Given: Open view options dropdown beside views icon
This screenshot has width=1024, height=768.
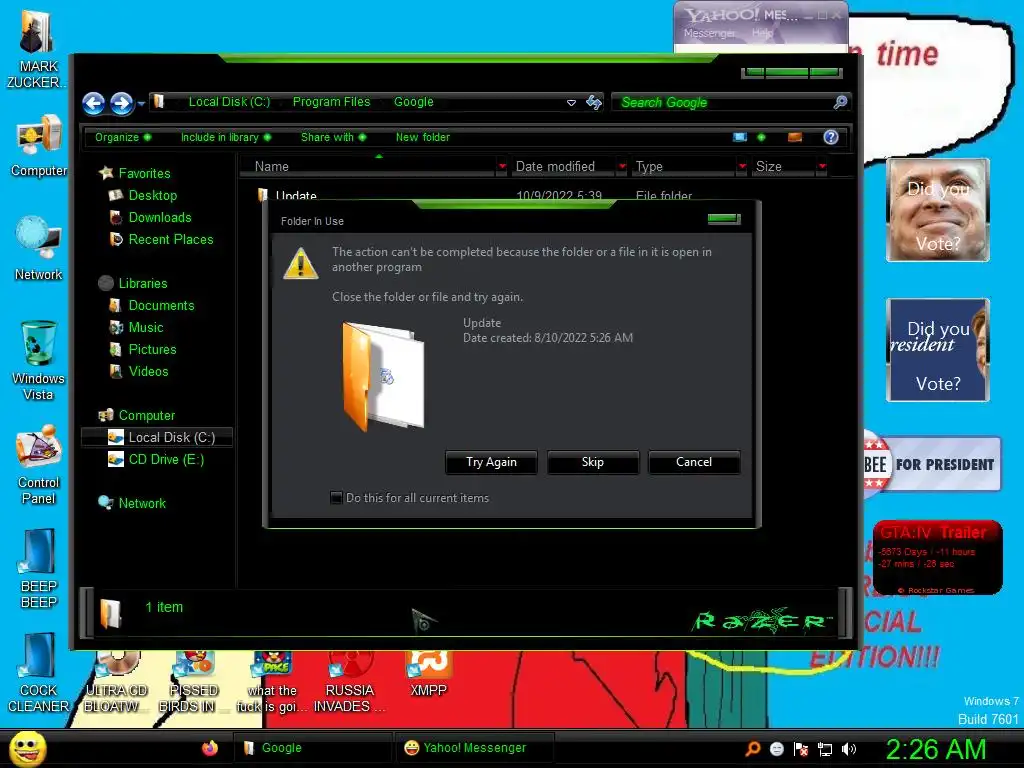Looking at the screenshot, I should [x=761, y=137].
